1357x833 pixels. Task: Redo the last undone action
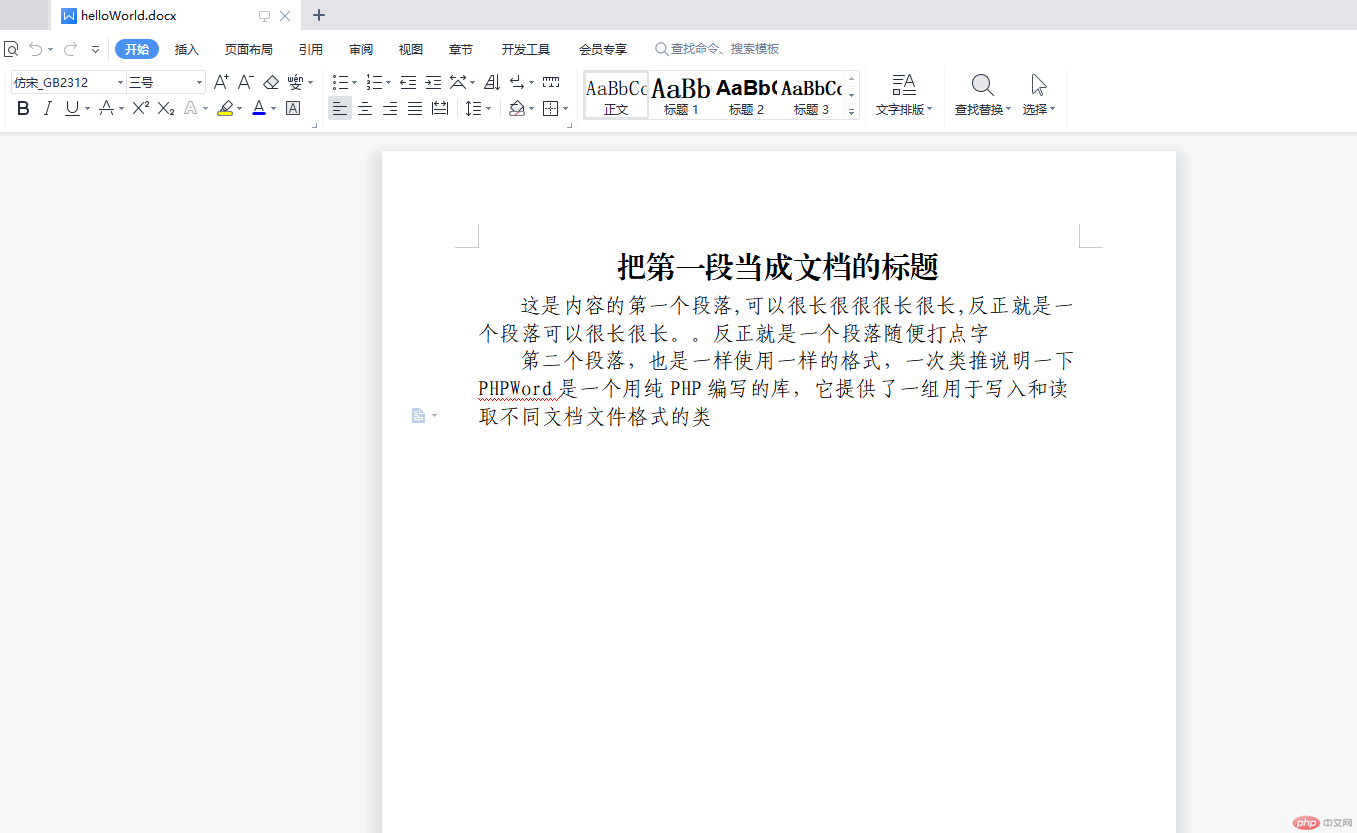[70, 49]
